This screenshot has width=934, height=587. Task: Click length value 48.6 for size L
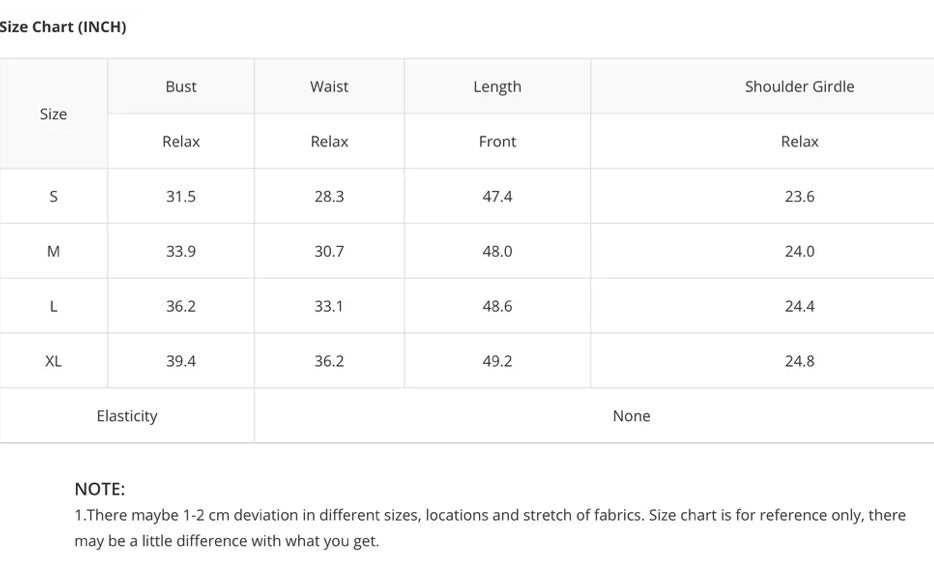[497, 307]
